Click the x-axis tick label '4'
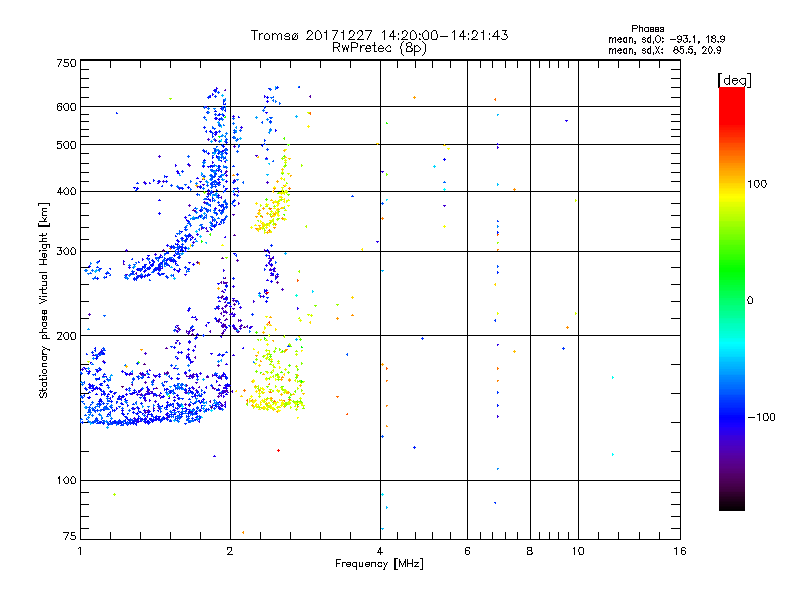This screenshot has height=600, width=800. pyautogui.click(x=380, y=551)
